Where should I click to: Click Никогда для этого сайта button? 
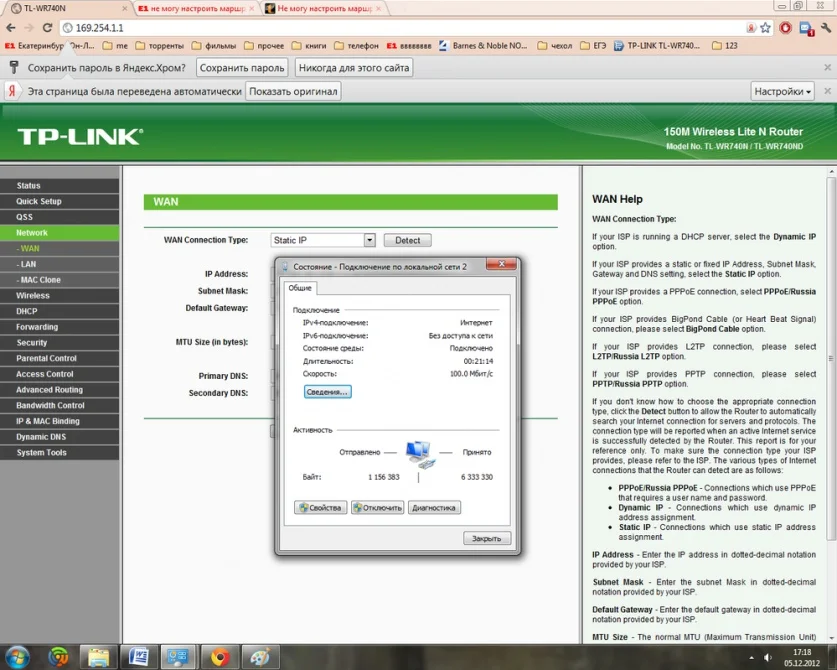(x=354, y=68)
